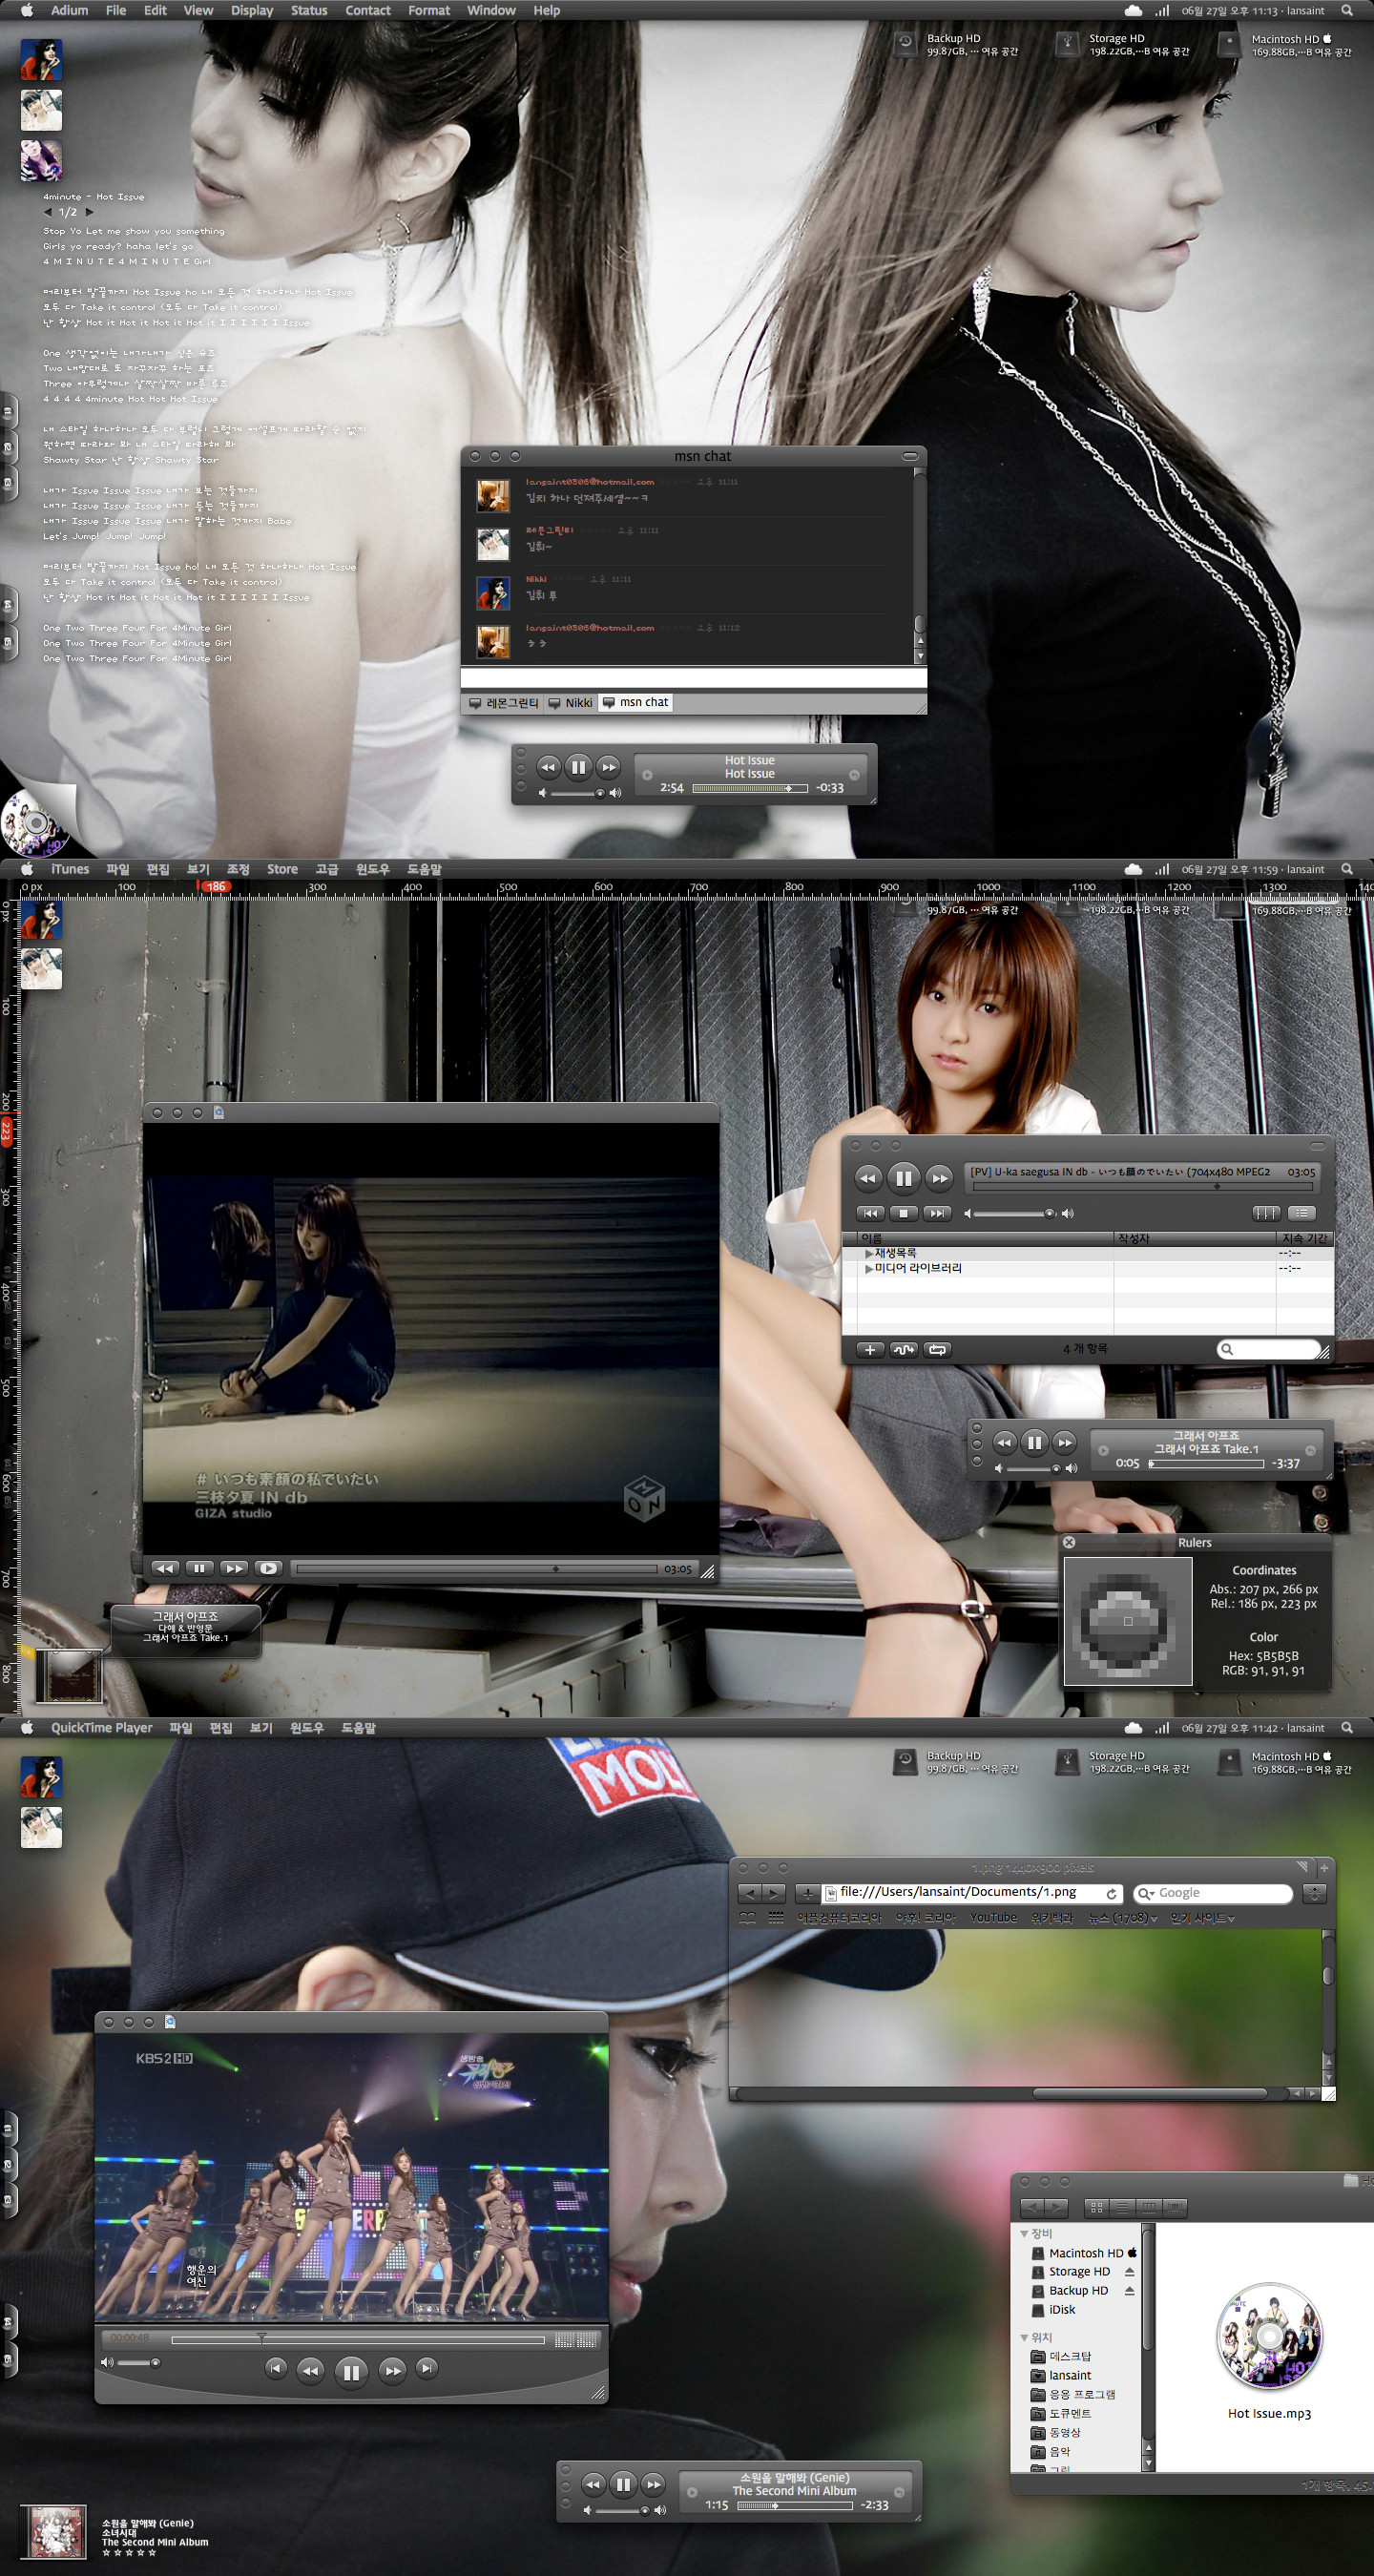Screen dimensions: 1374x2576
Task: Click the QuickTime movie timeline
Action: pos(358,2340)
